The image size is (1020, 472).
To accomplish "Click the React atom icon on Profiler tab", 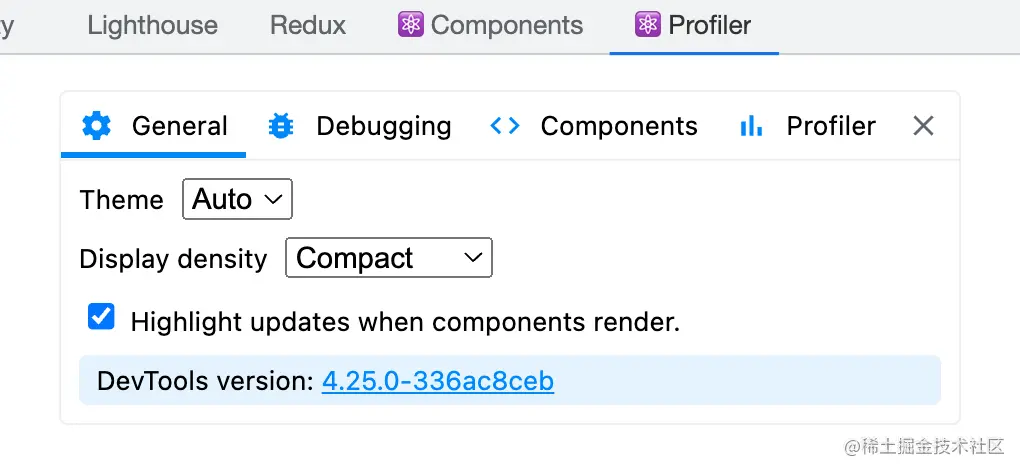I will coord(648,25).
